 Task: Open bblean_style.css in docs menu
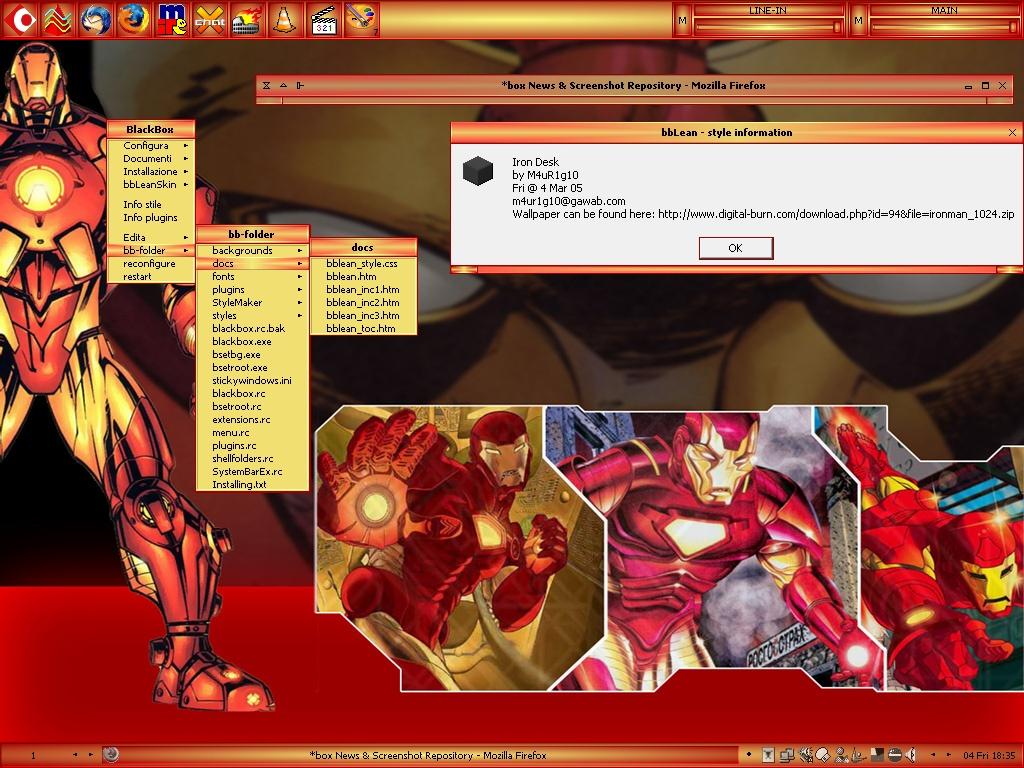[363, 263]
